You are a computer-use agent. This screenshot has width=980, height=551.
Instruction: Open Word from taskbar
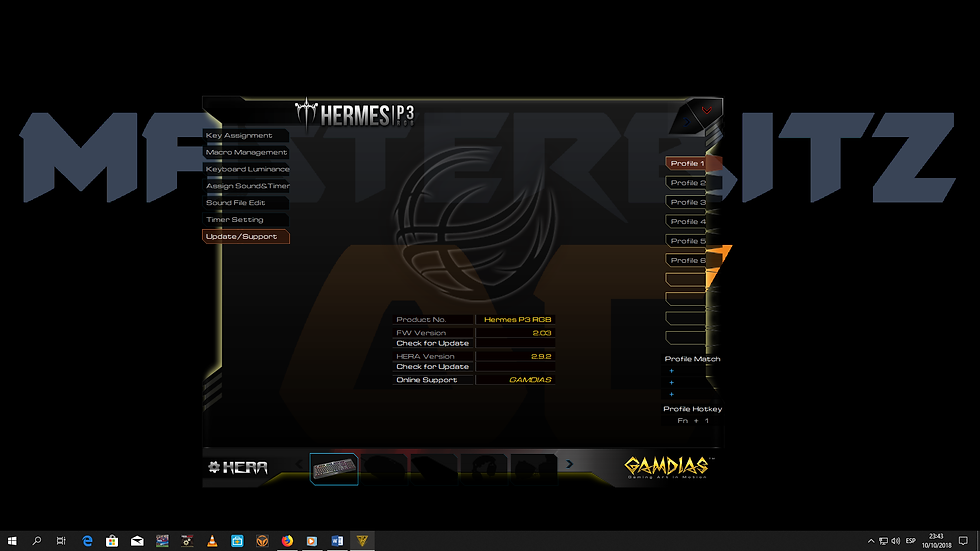tap(337, 541)
